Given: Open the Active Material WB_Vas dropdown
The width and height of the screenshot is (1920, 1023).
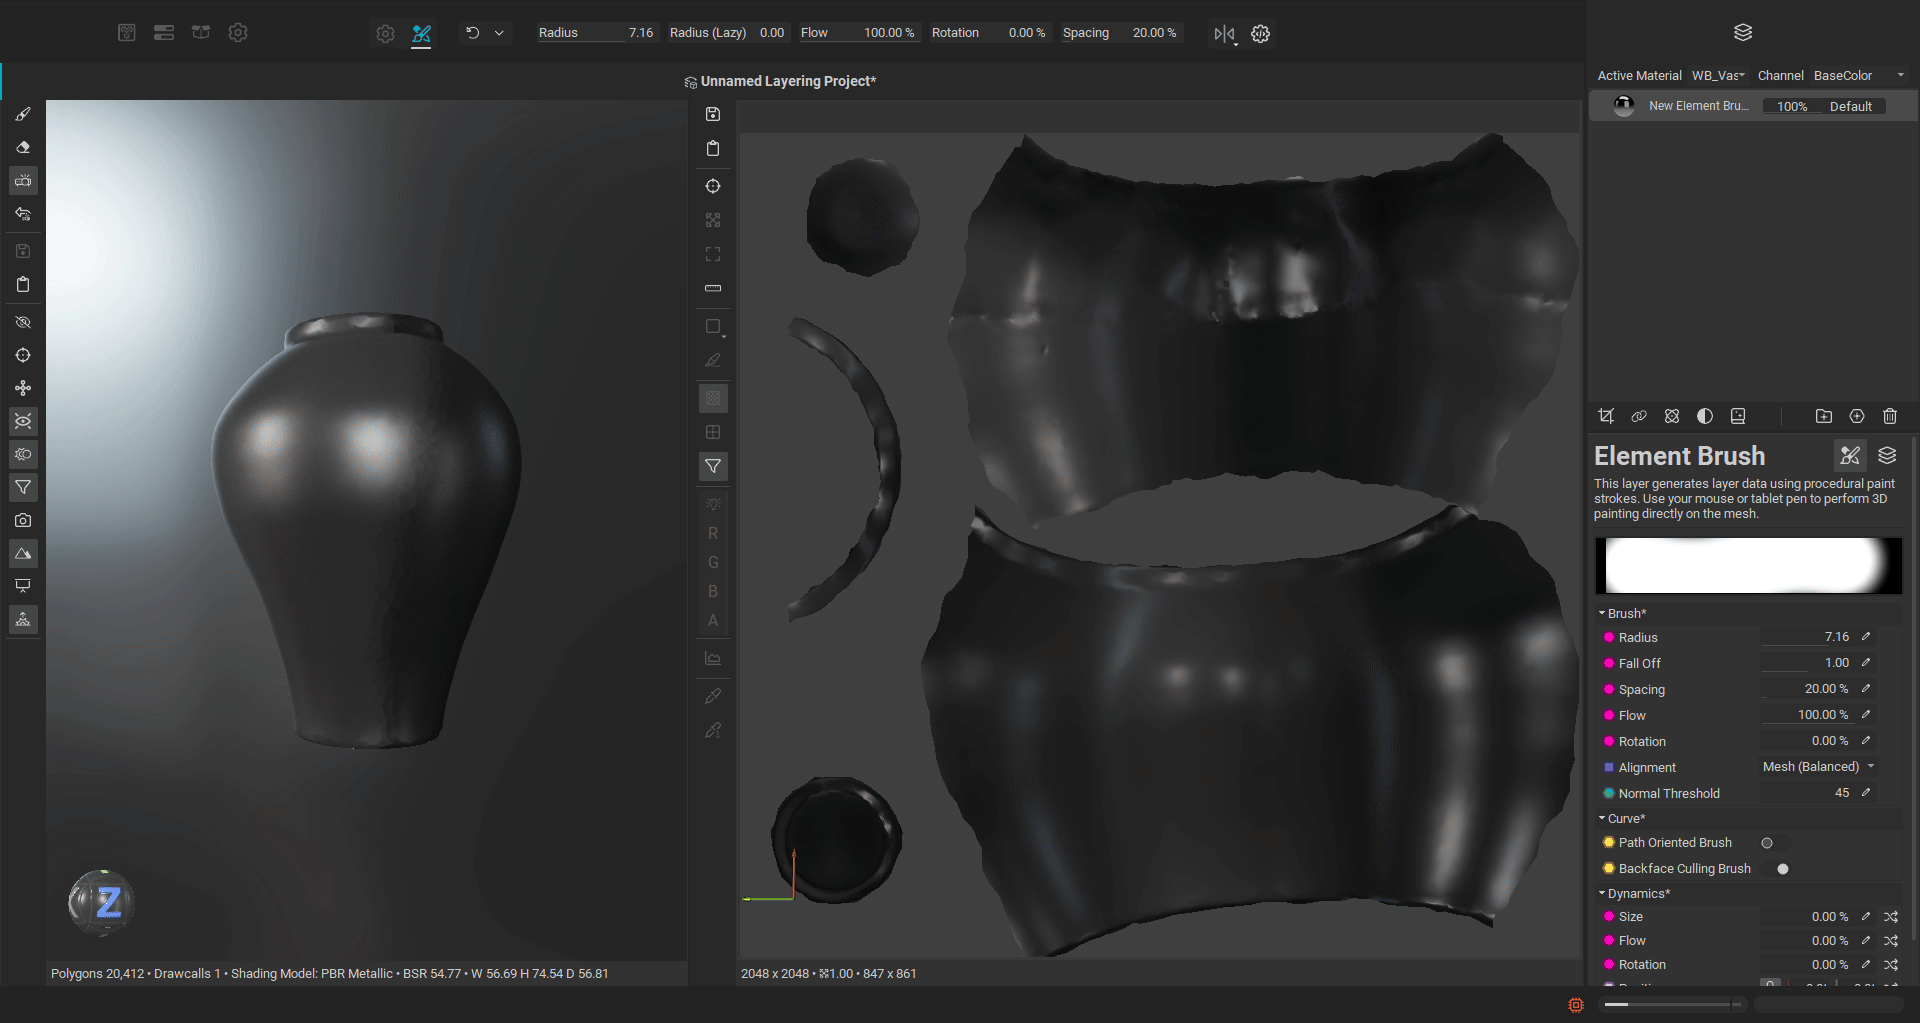Looking at the screenshot, I should [1718, 76].
